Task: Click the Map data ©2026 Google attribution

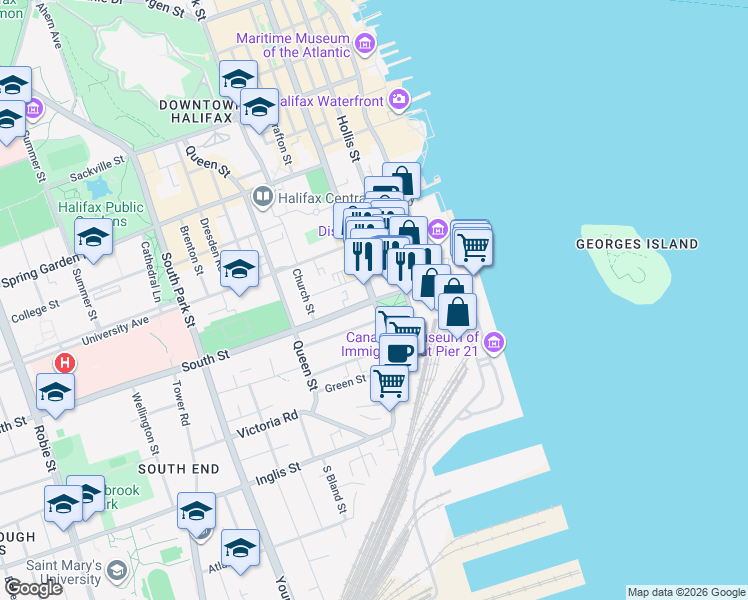Action: (x=687, y=592)
